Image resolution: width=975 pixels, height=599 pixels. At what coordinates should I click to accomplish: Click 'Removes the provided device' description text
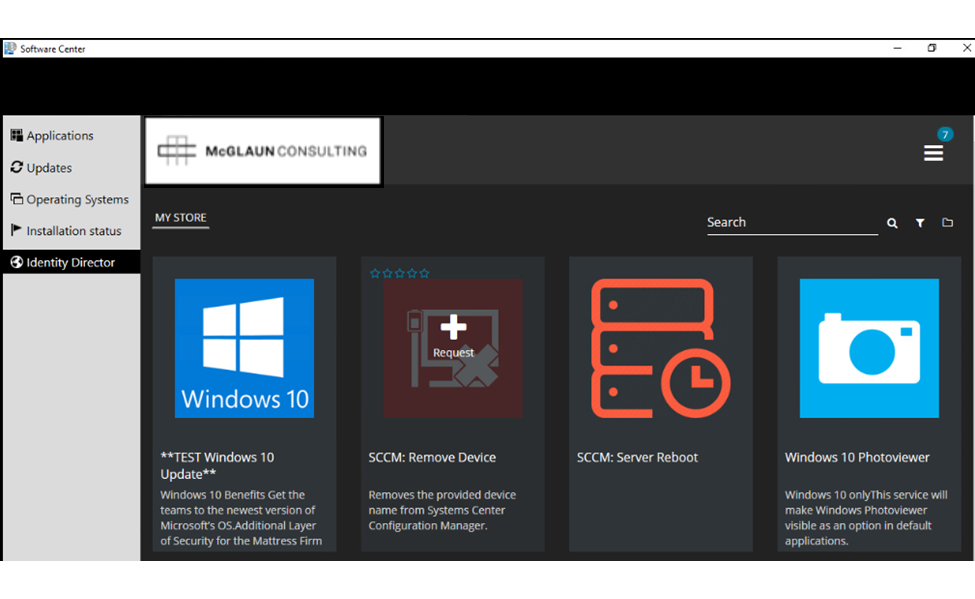tap(442, 495)
